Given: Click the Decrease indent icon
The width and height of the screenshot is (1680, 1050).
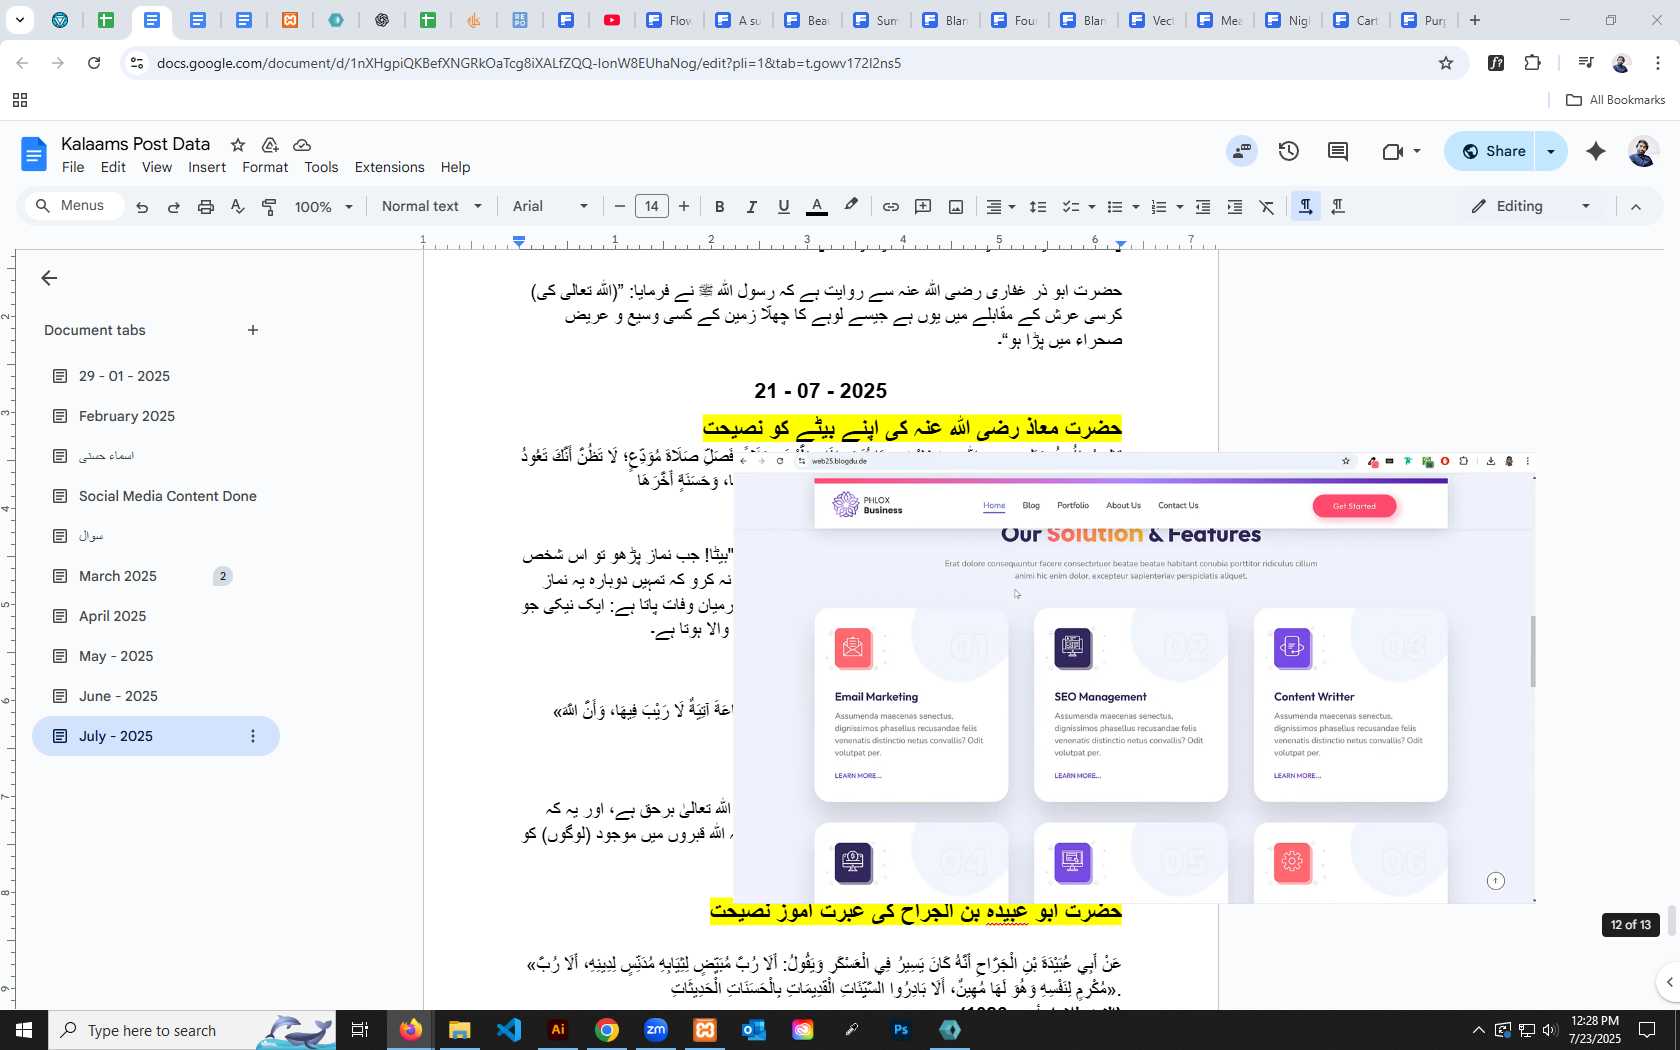Looking at the screenshot, I should 1203,207.
